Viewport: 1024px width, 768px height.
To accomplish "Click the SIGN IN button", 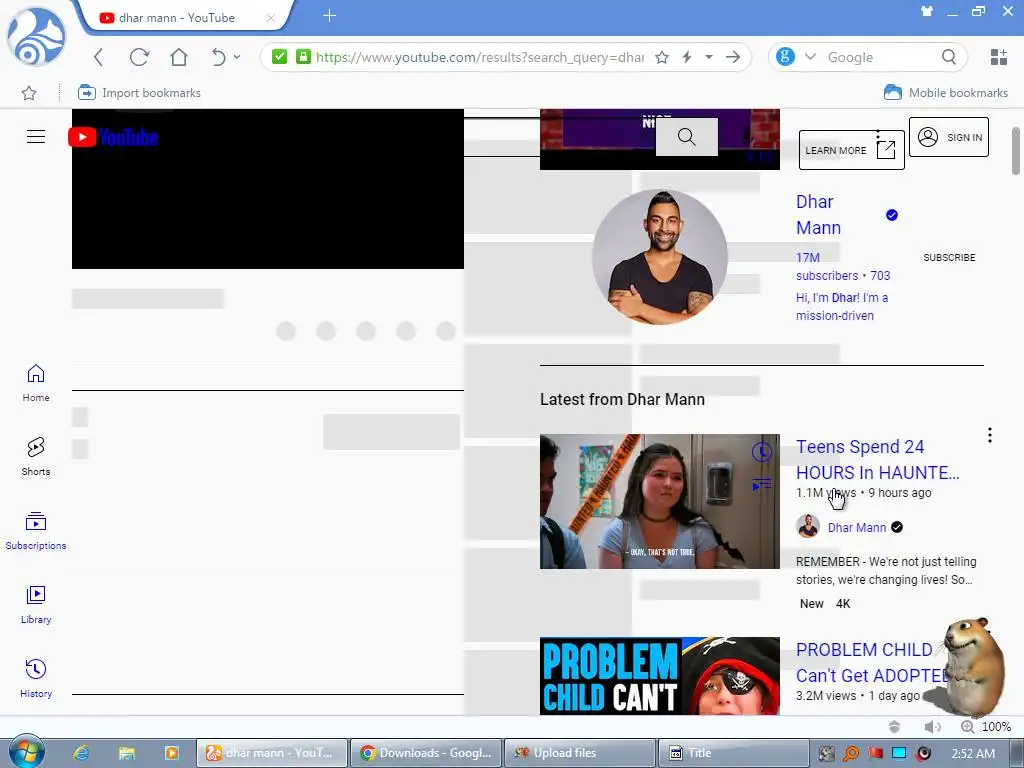I will [x=949, y=137].
